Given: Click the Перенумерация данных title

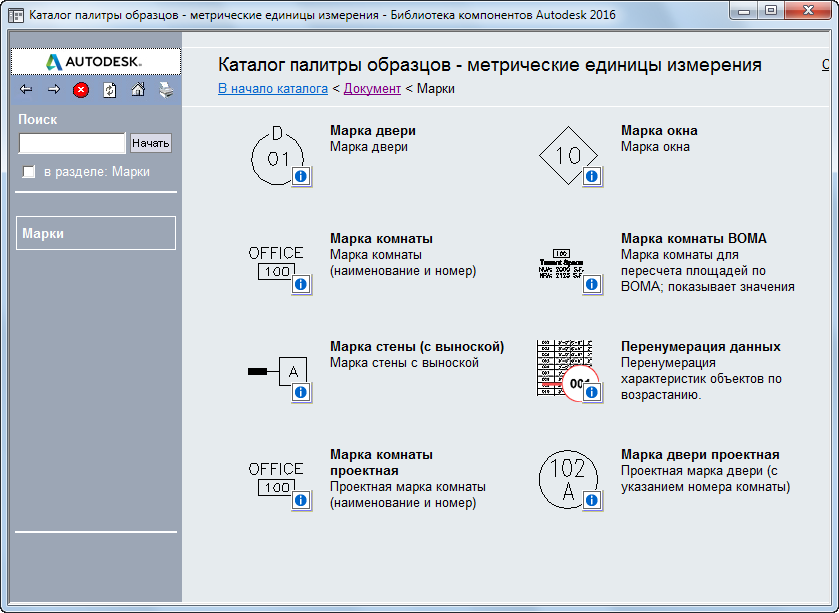Looking at the screenshot, I should tap(700, 347).
